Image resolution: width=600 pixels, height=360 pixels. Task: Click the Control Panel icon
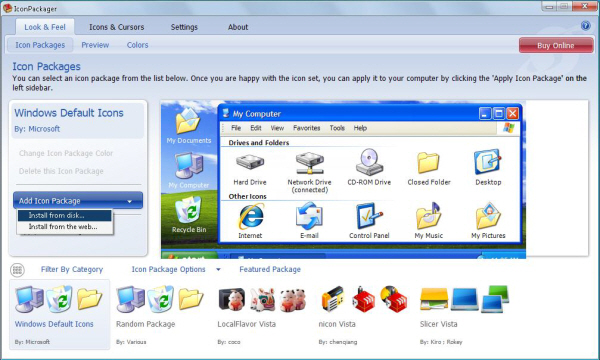point(369,216)
